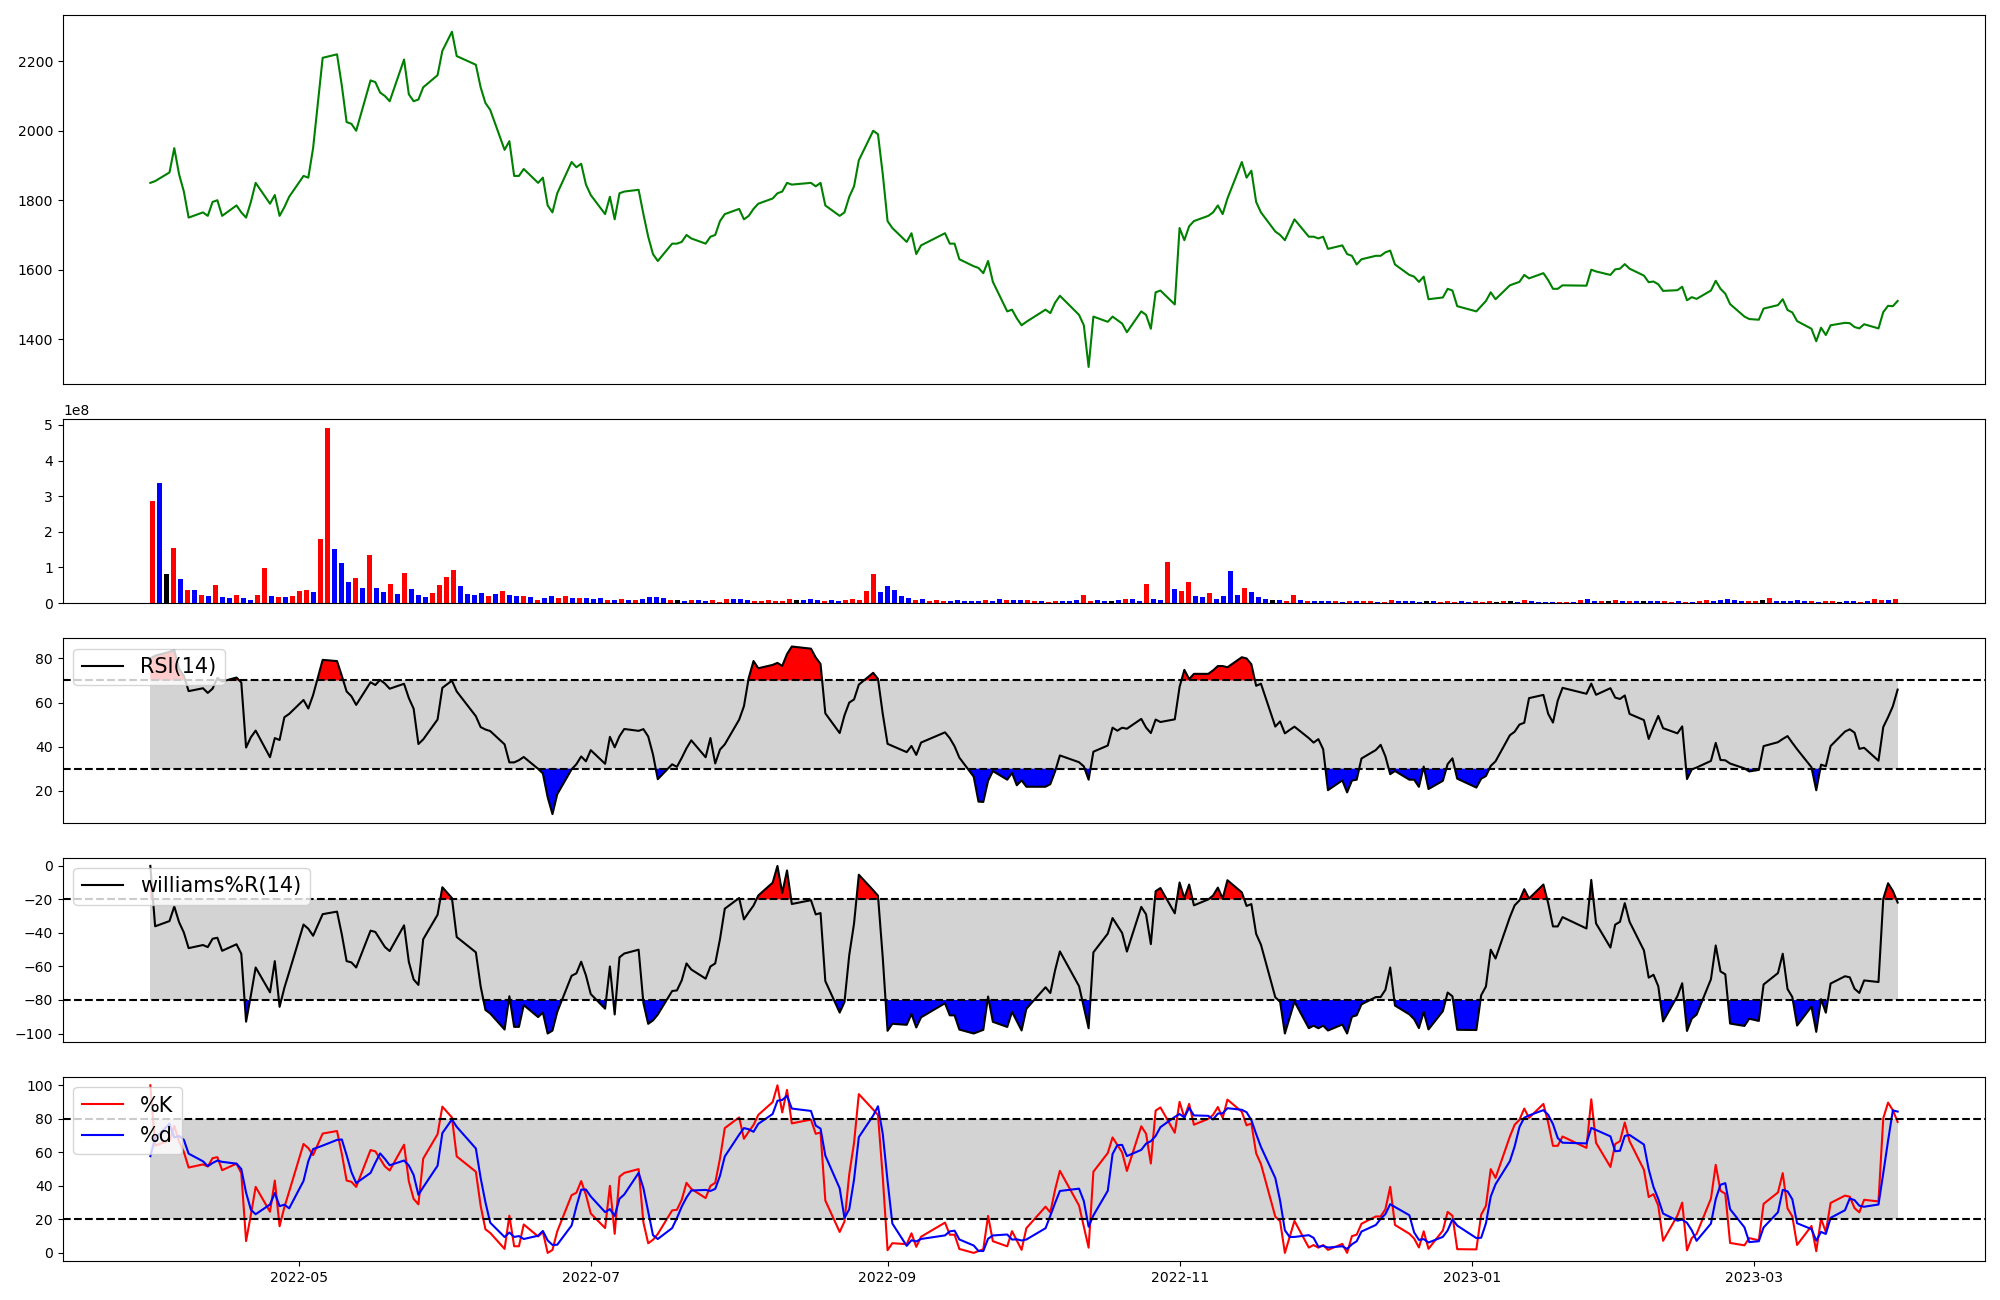Click the 2022-09 x-axis date label

887,1277
